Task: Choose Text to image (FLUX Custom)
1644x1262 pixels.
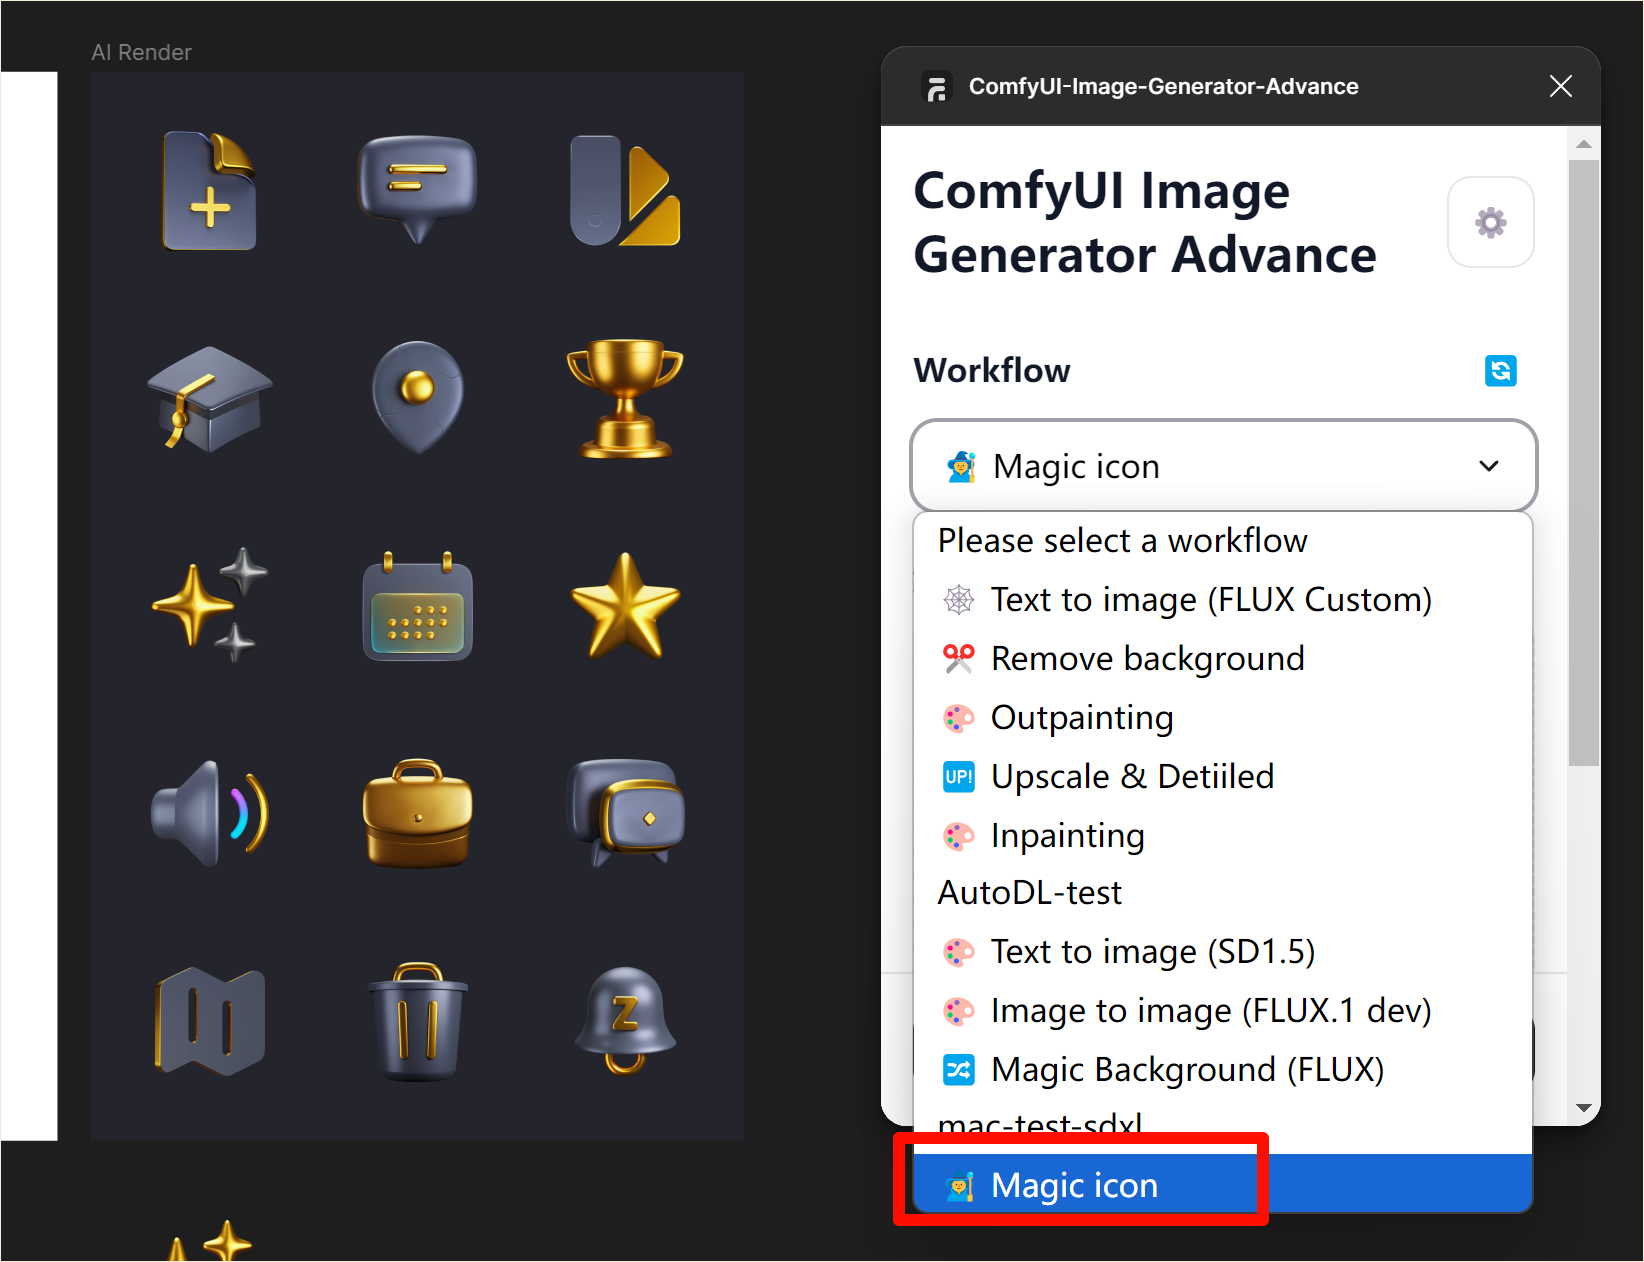Action: [1223, 599]
